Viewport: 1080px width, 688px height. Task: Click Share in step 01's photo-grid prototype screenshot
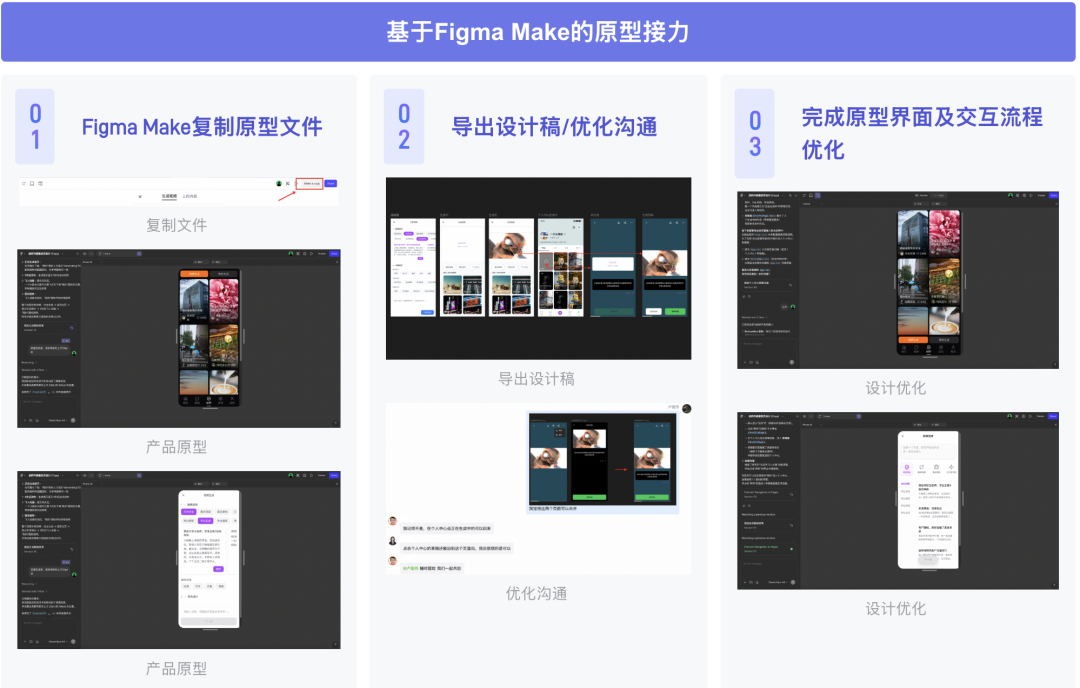pos(335,253)
